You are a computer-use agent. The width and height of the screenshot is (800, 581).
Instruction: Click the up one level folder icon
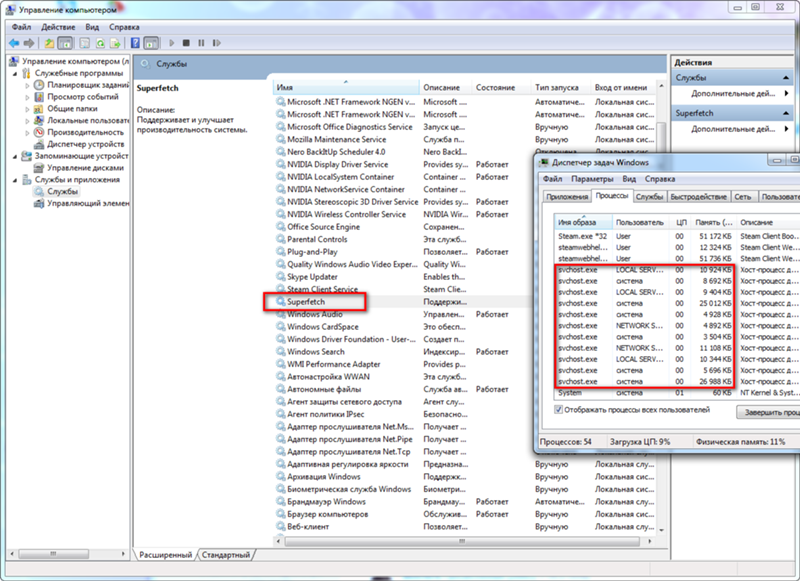coord(49,43)
